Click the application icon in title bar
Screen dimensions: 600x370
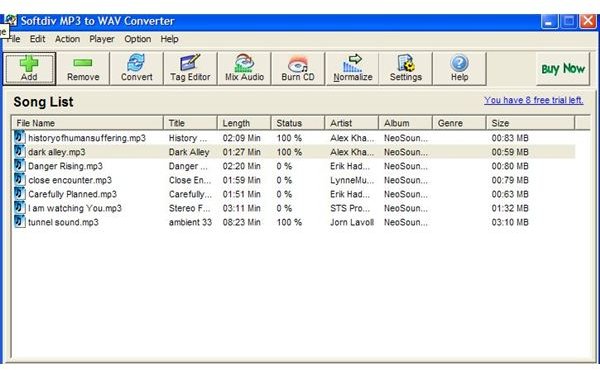[11, 20]
